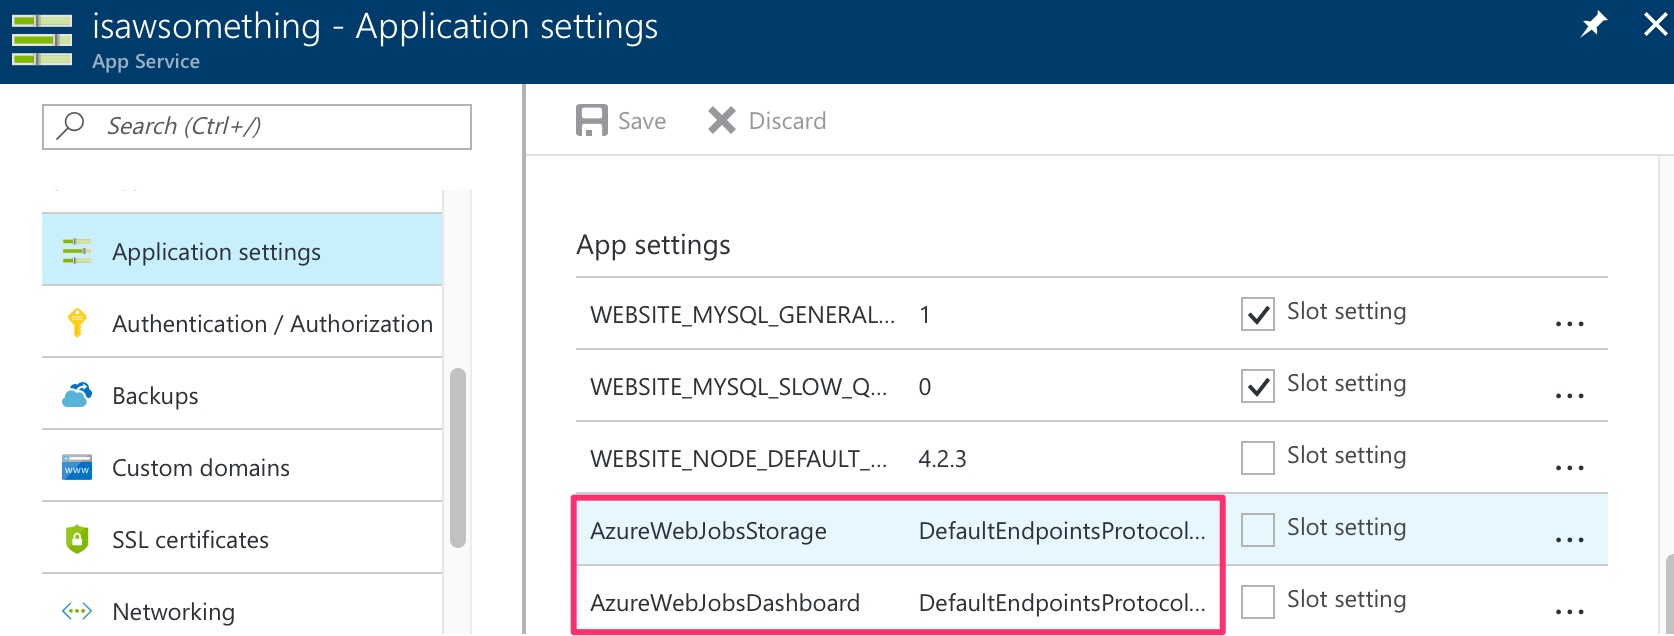Click the Backups cloud icon
The width and height of the screenshot is (1674, 636).
[77, 395]
